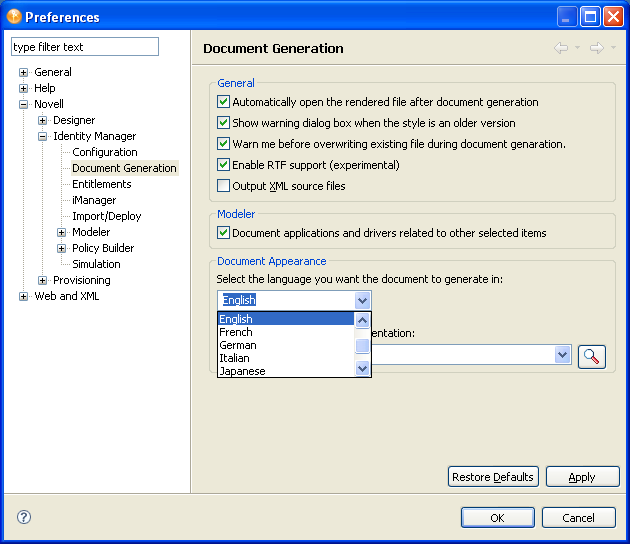This screenshot has height=544, width=630.
Task: Expand the Policy Builder tree node
Action: coord(62,248)
